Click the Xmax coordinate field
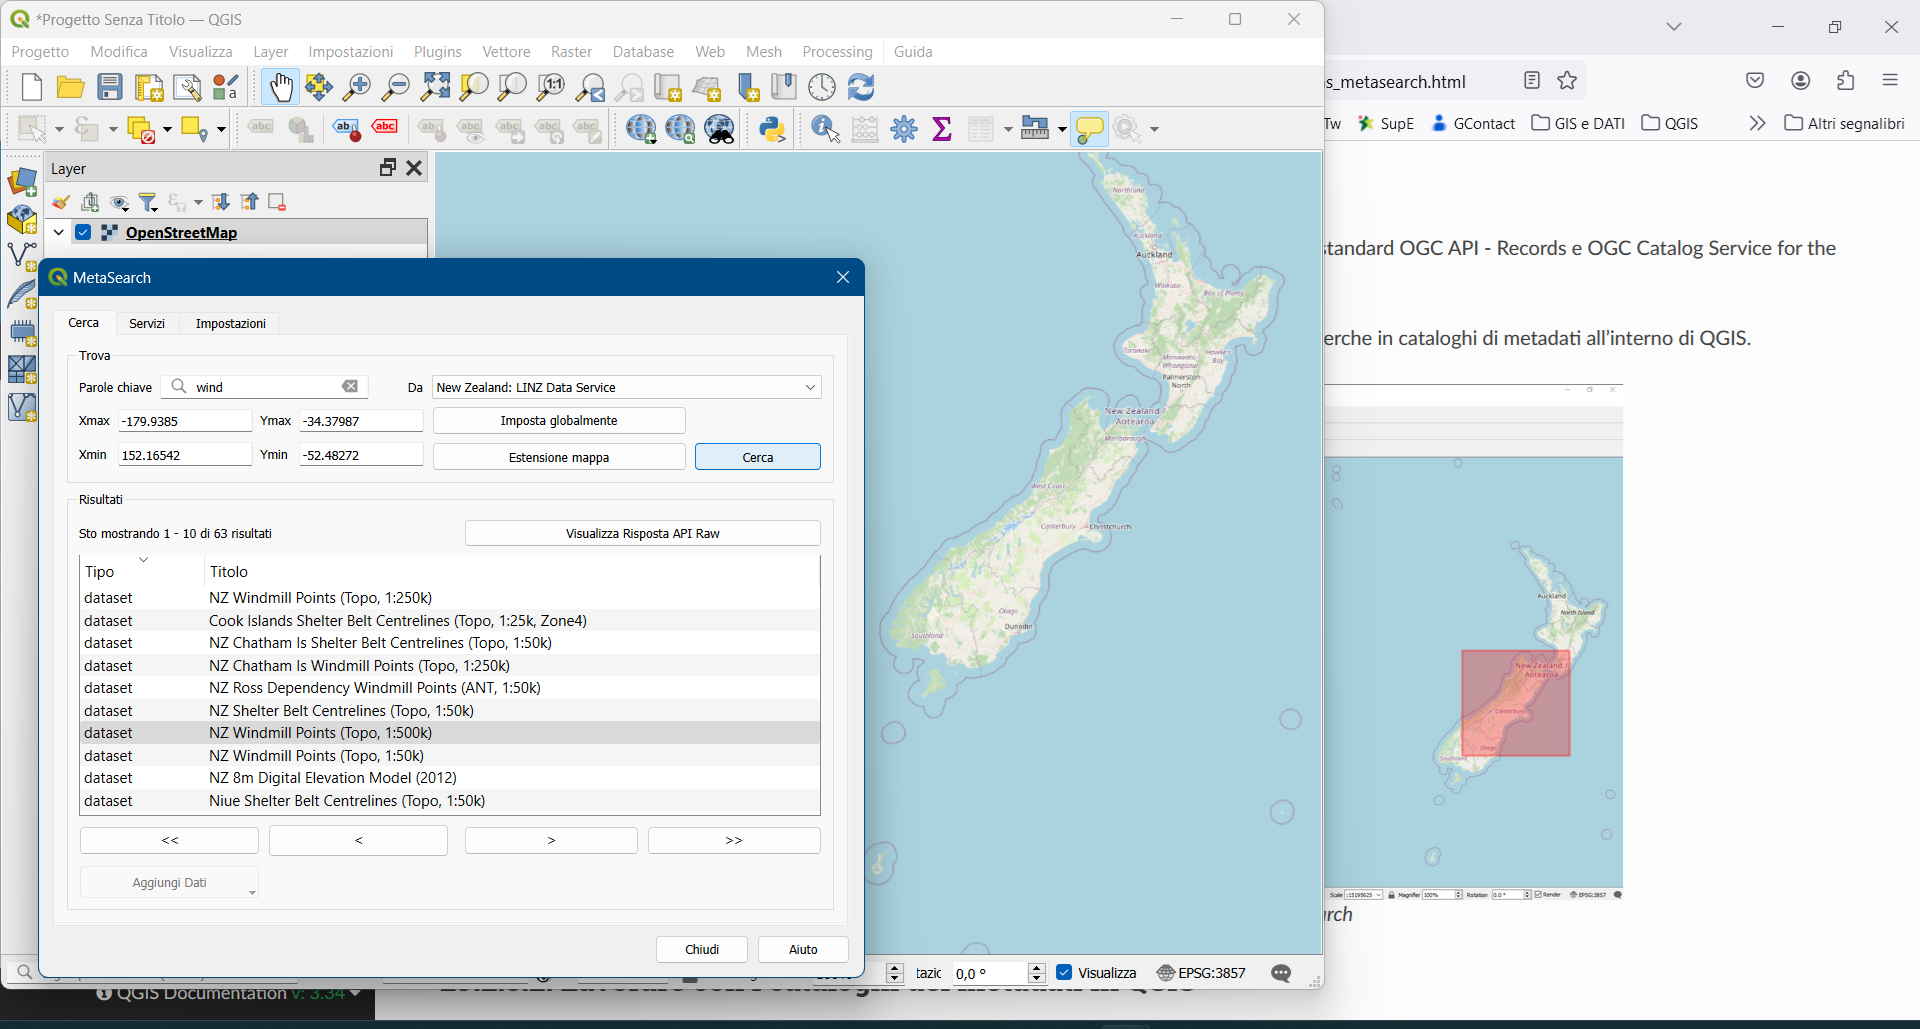This screenshot has height=1029, width=1920. (185, 421)
